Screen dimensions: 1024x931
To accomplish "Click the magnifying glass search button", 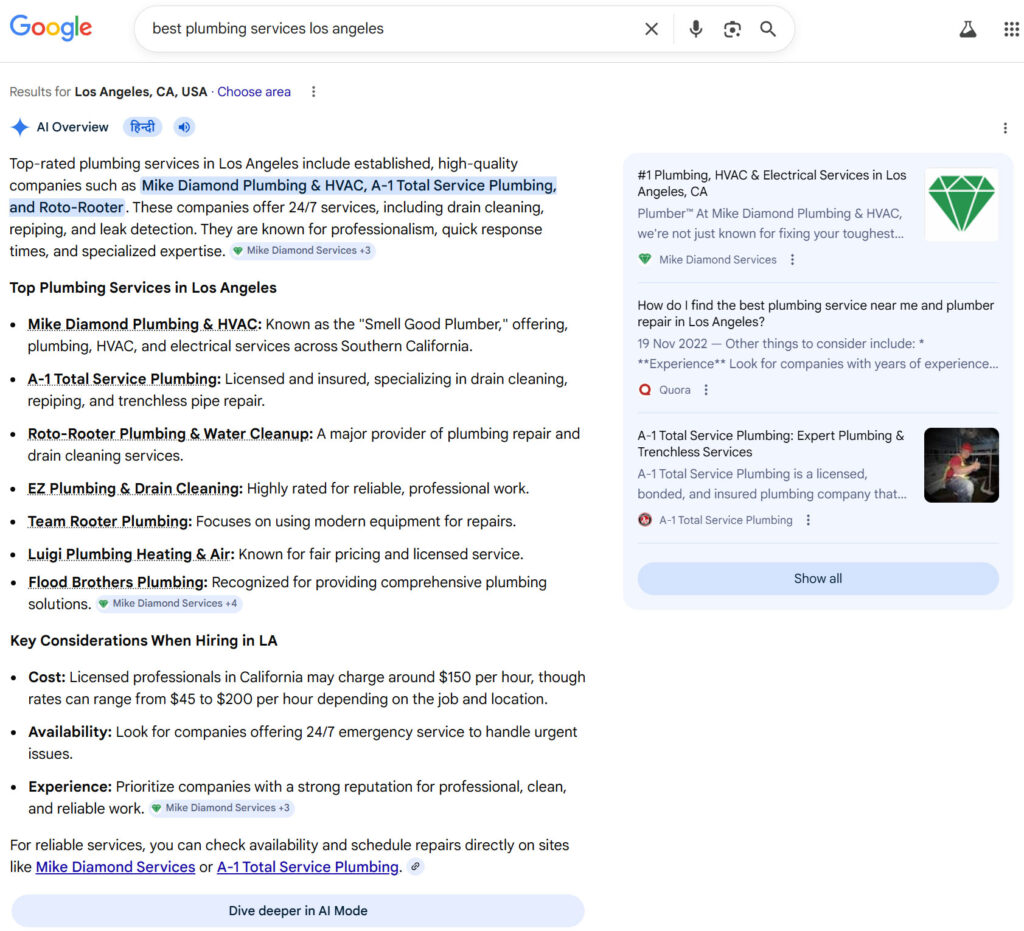I will [x=768, y=29].
